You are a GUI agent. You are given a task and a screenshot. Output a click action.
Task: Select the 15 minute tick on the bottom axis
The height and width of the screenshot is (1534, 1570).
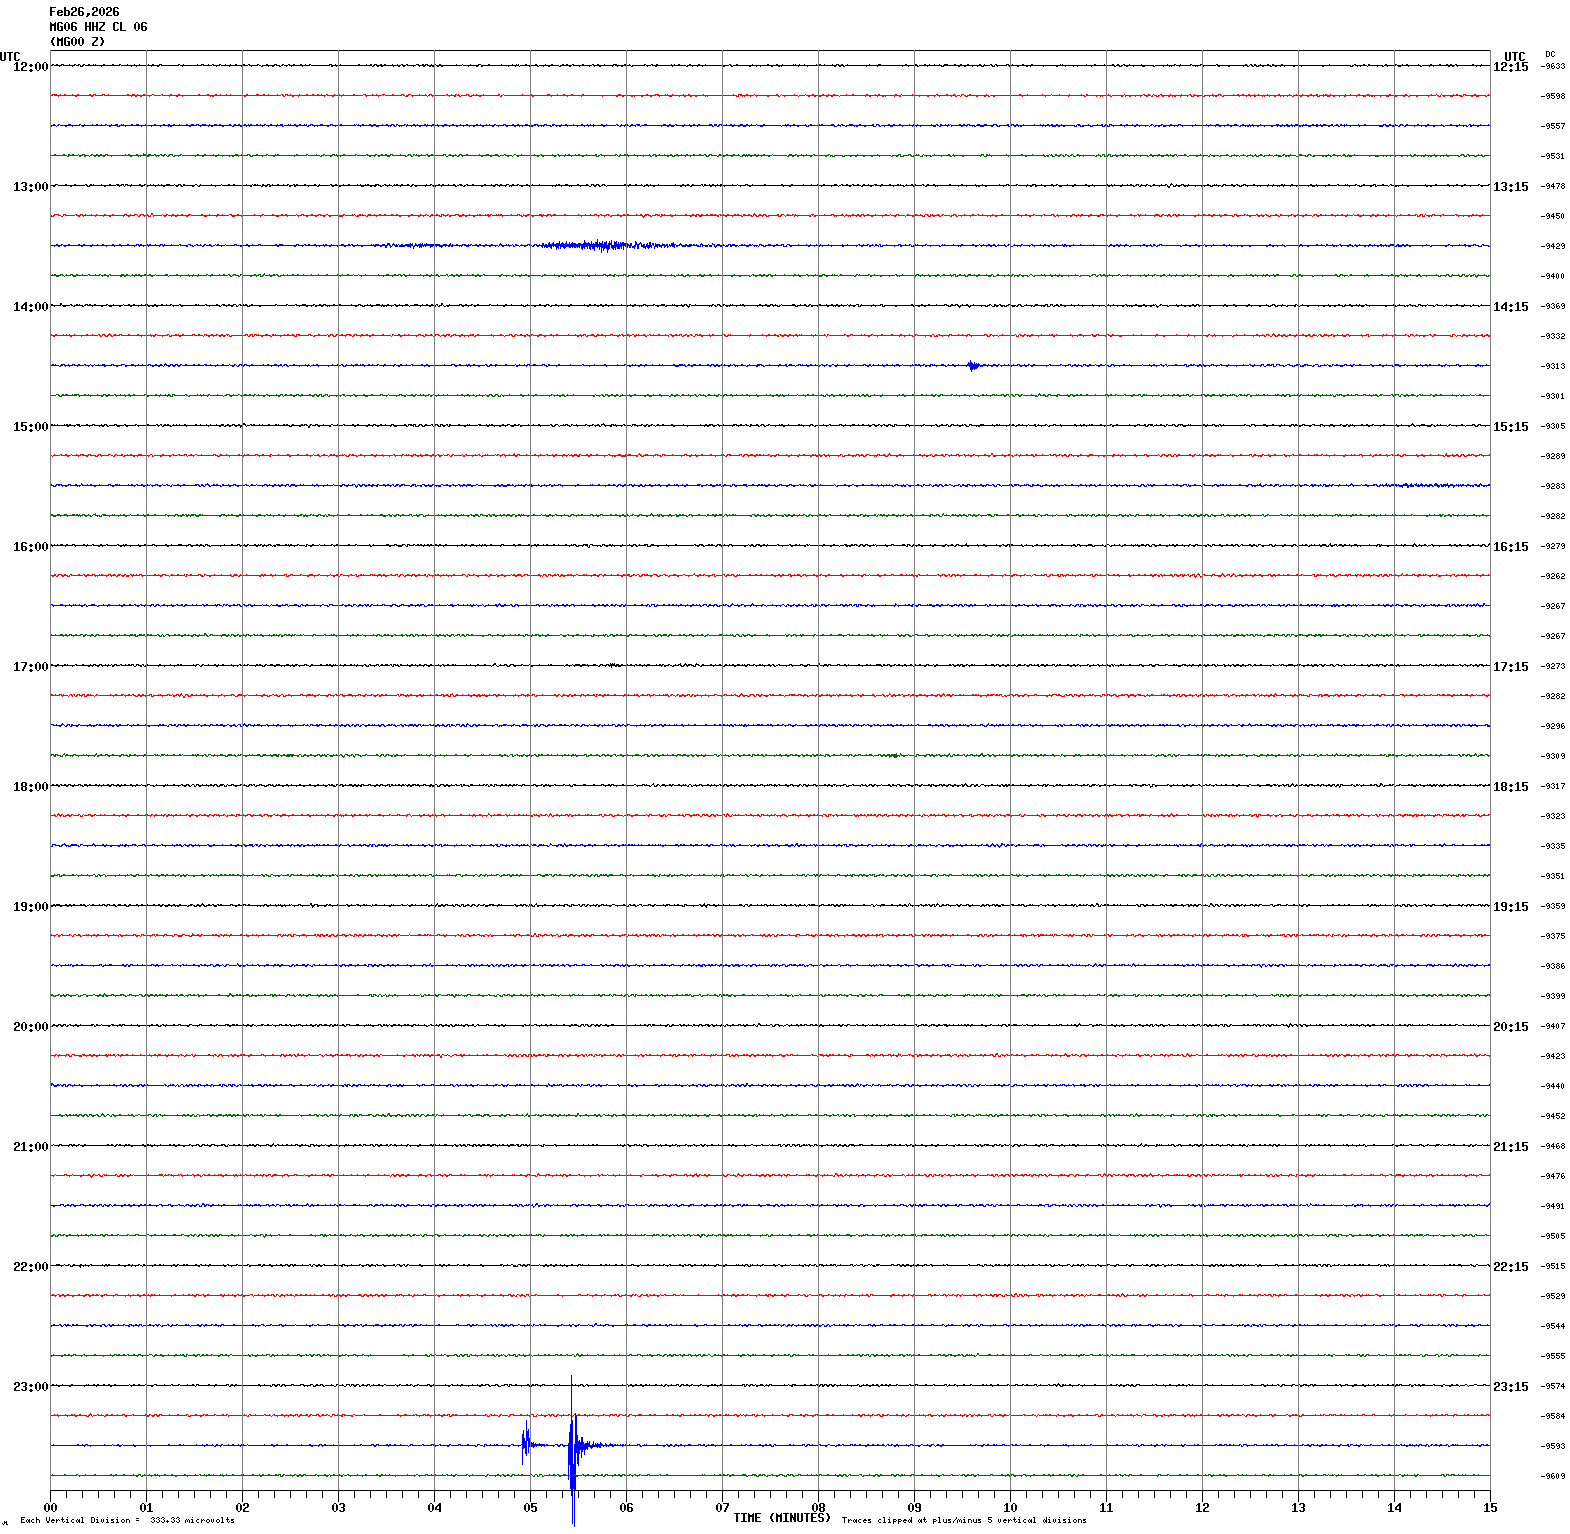(x=1490, y=1508)
